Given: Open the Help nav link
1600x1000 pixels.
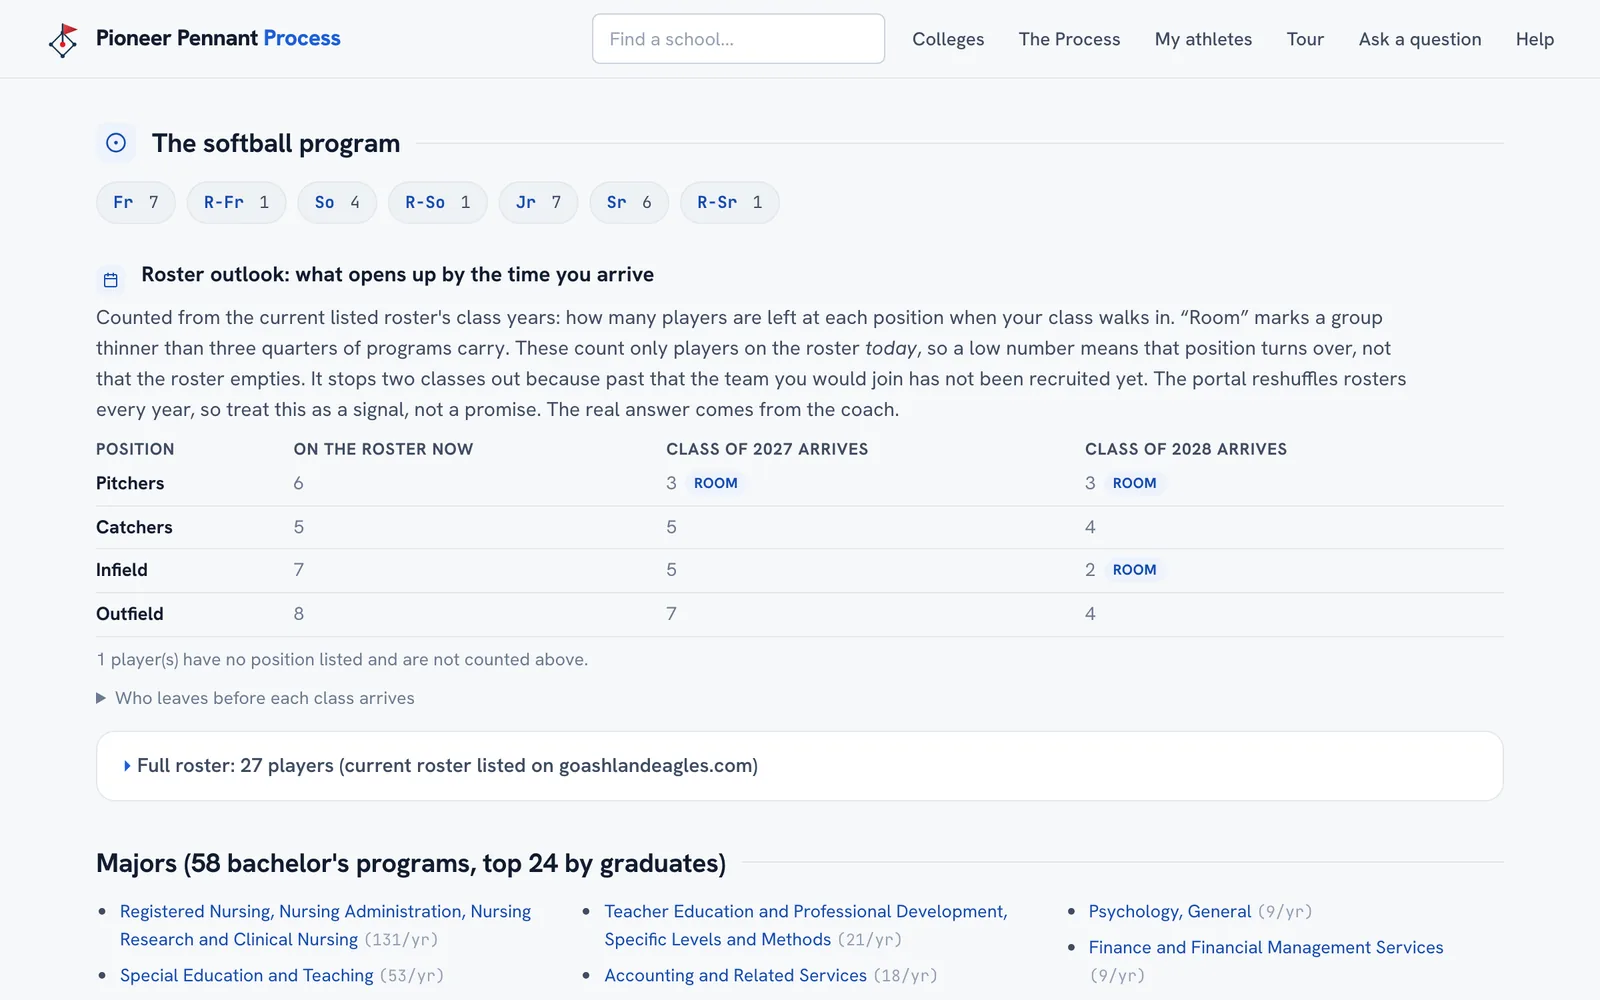Looking at the screenshot, I should click(x=1534, y=39).
